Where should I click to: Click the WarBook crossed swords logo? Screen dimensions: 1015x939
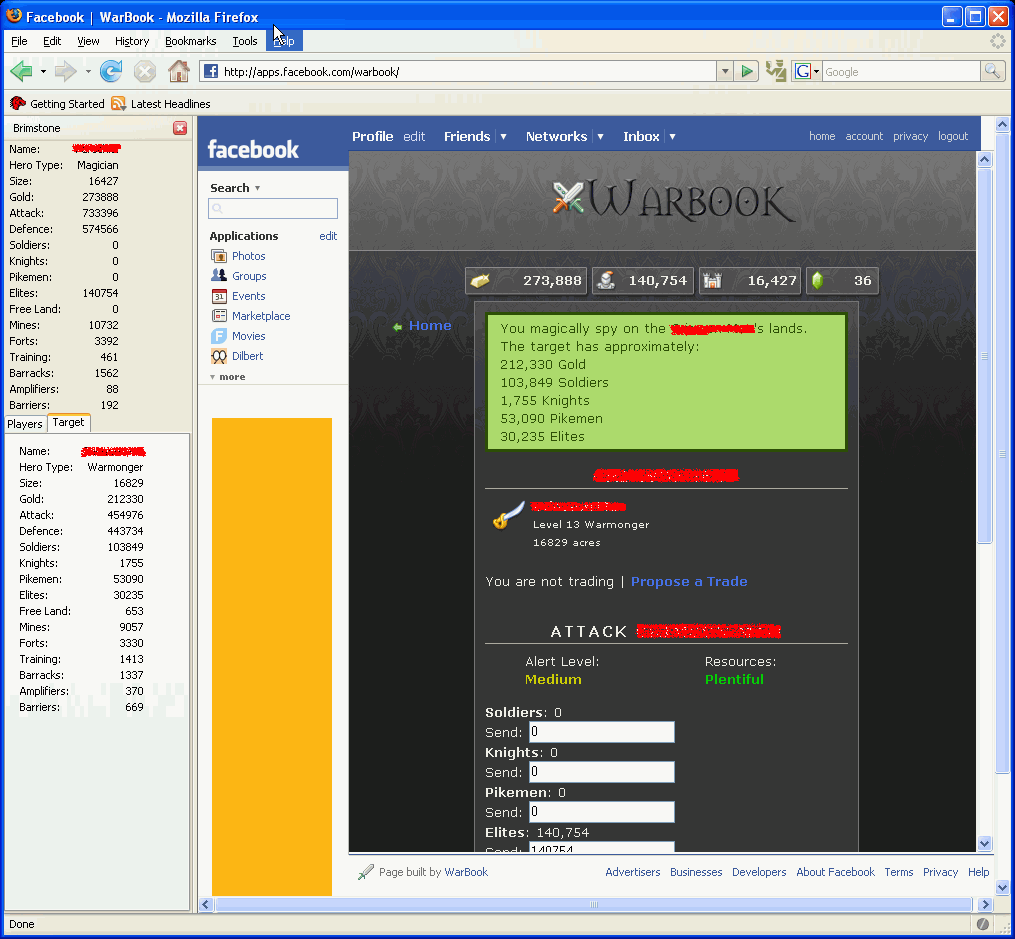pos(568,197)
